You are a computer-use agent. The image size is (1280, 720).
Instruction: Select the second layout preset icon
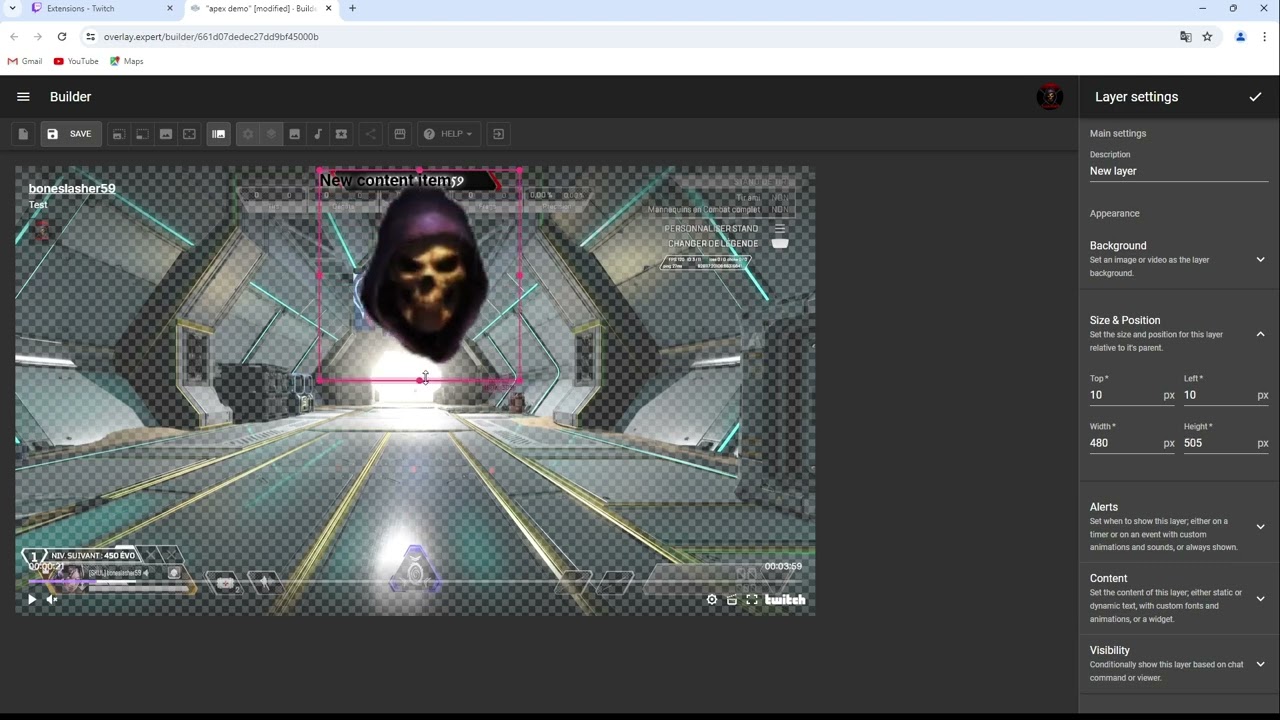[x=142, y=134]
